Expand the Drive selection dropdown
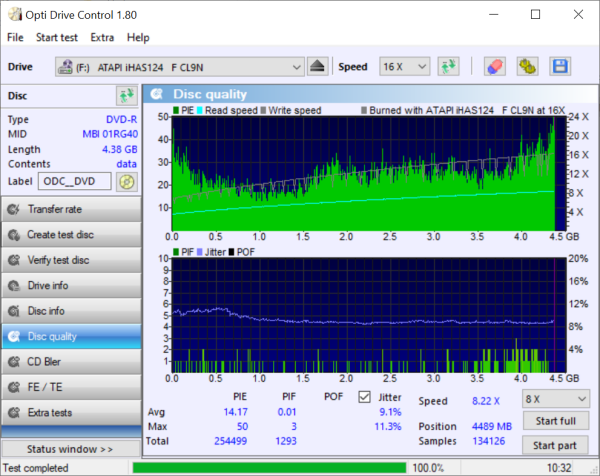Screen dimensions: 600x476 [295, 67]
